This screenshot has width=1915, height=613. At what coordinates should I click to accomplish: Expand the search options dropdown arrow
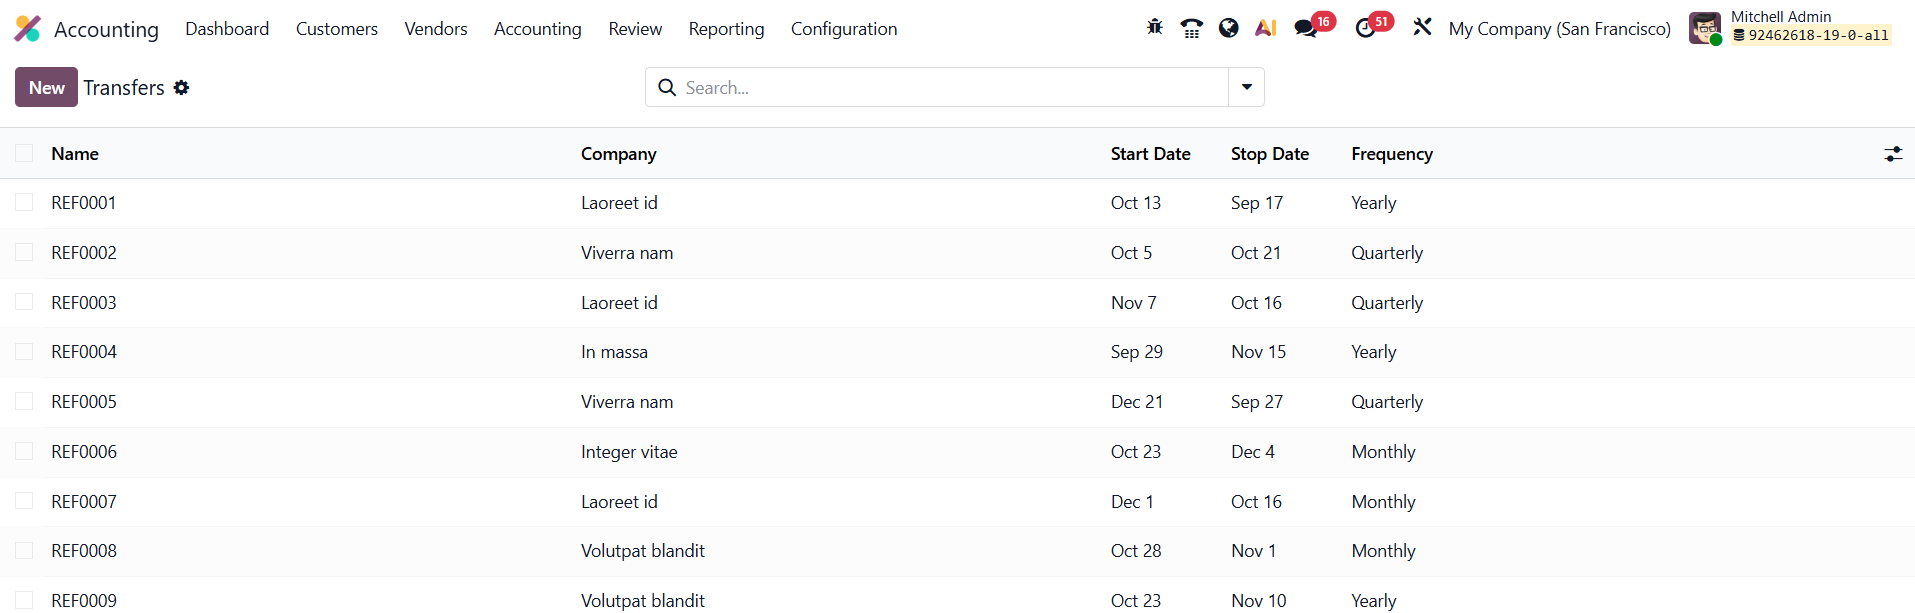1246,87
